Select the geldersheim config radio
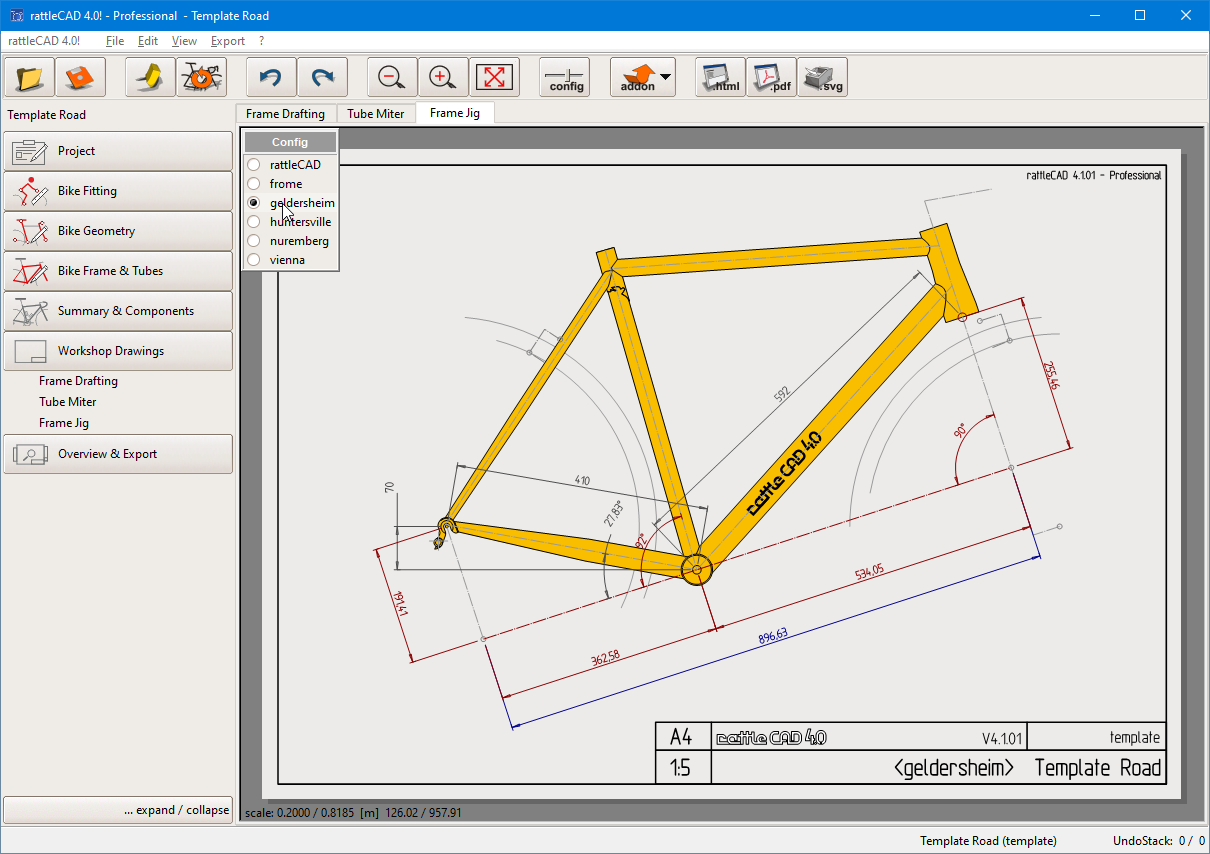 point(254,203)
